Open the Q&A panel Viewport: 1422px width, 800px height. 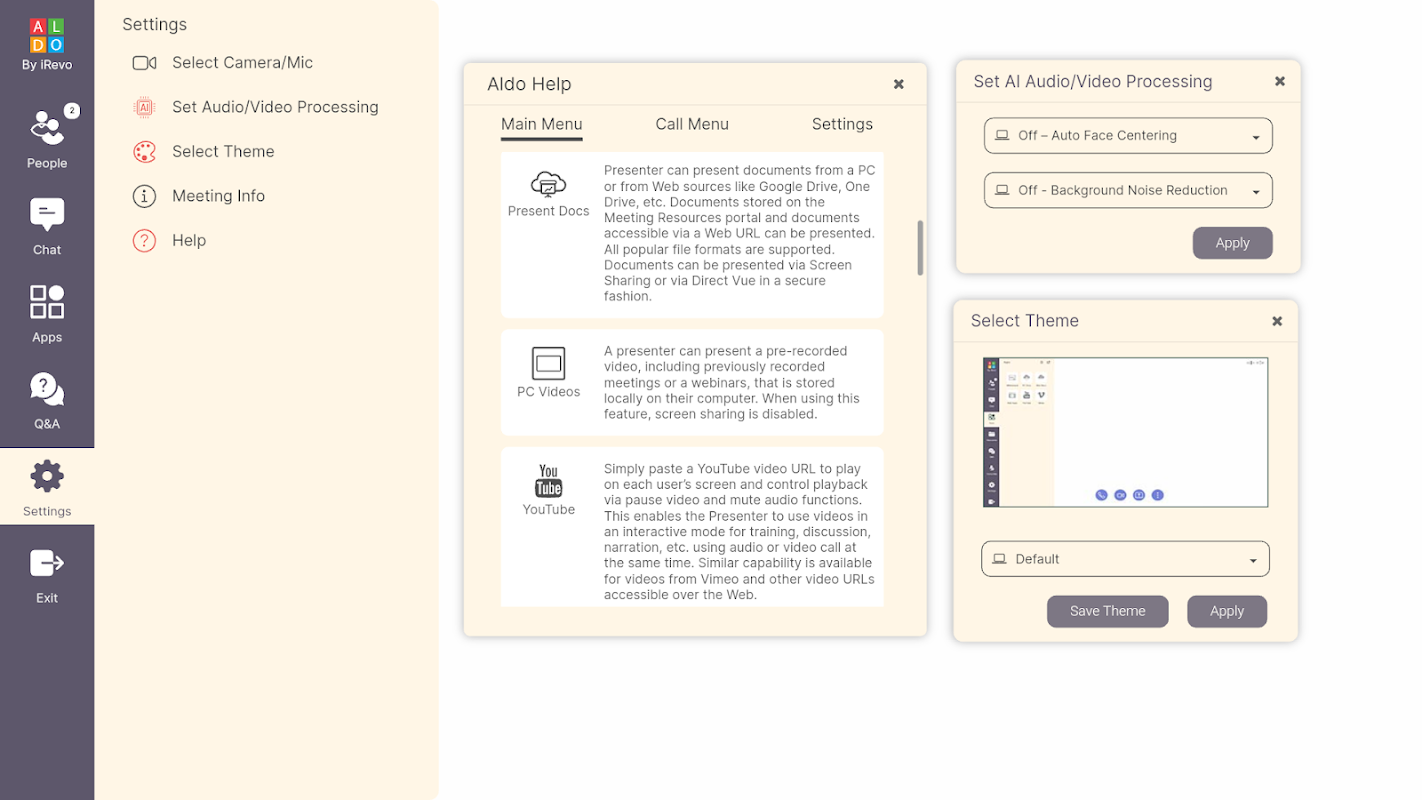(x=47, y=400)
